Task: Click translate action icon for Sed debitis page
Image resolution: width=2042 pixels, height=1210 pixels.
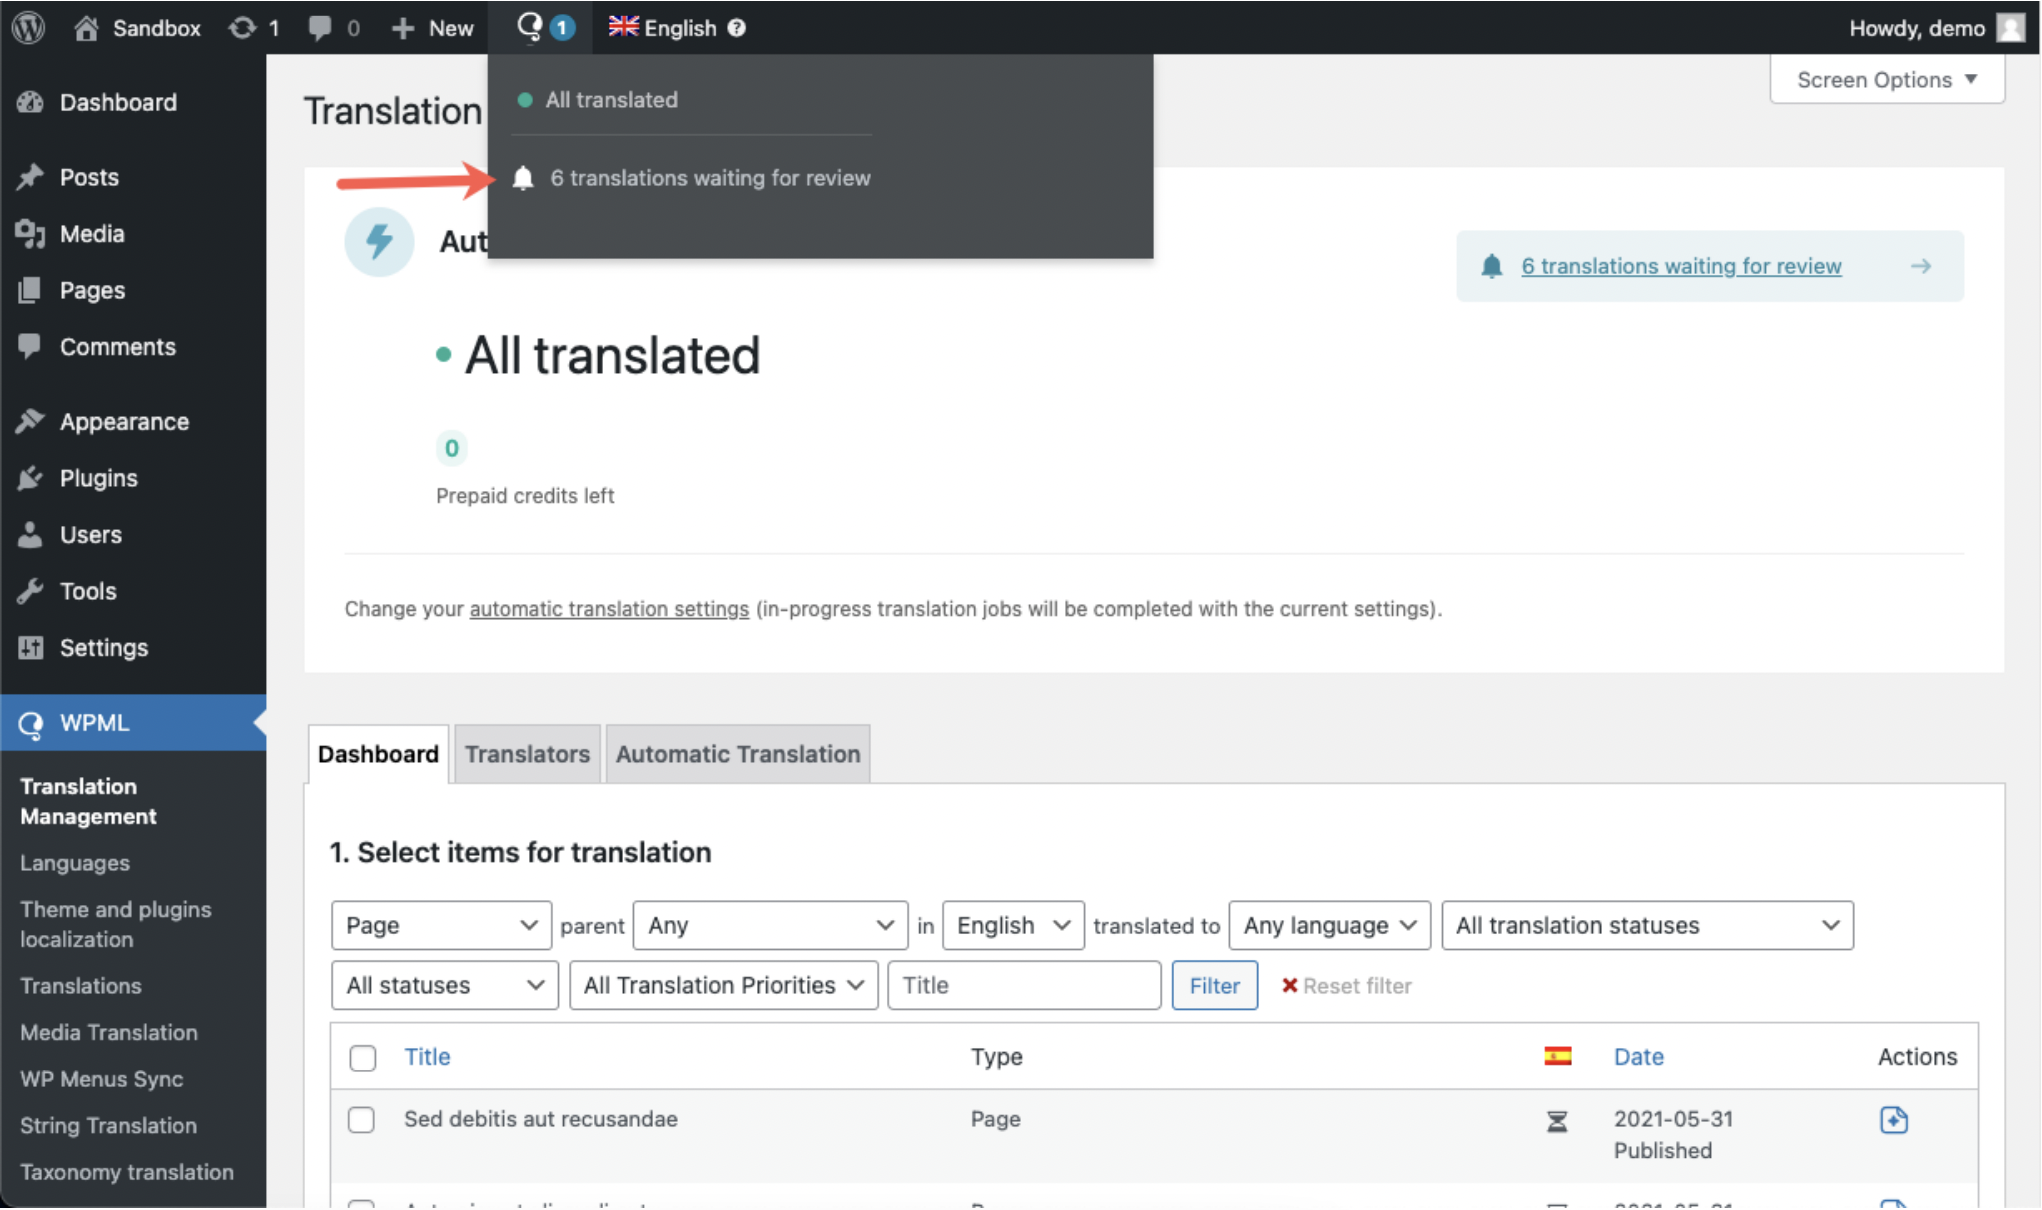Action: pyautogui.click(x=1893, y=1120)
